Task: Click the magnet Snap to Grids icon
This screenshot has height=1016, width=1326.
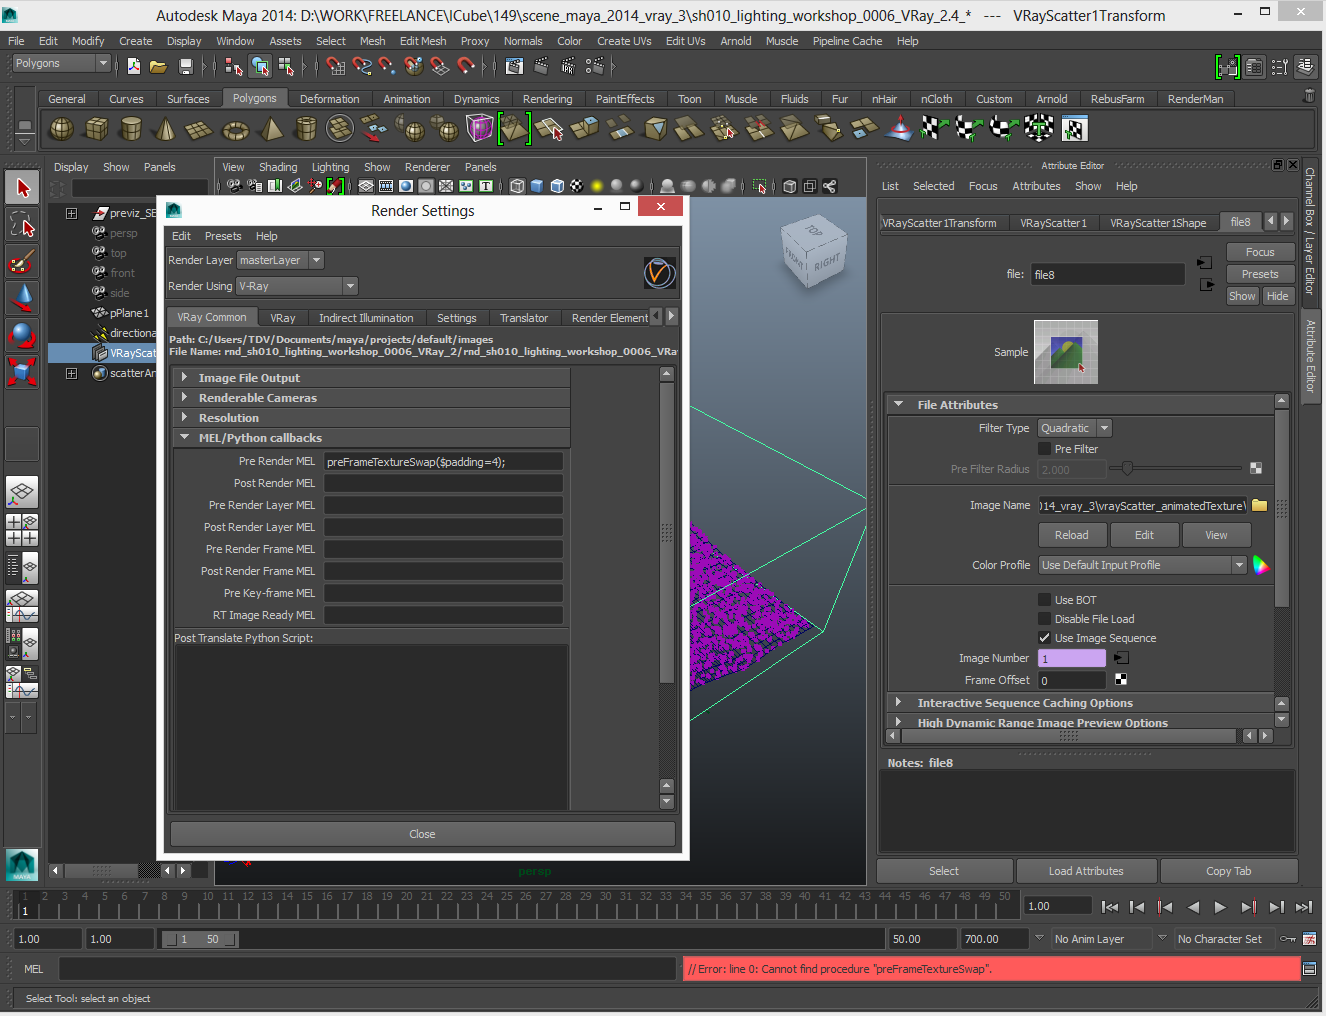Action: pyautogui.click(x=335, y=66)
